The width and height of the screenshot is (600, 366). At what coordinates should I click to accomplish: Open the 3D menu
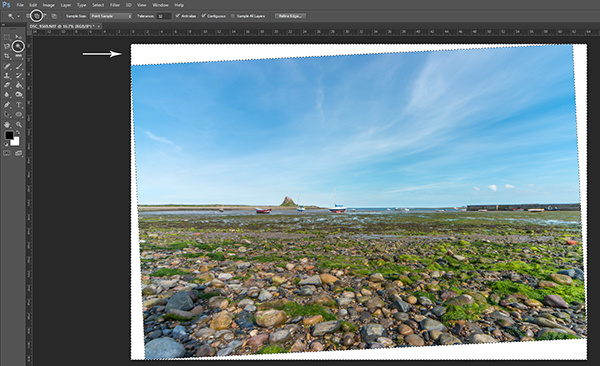[129, 5]
